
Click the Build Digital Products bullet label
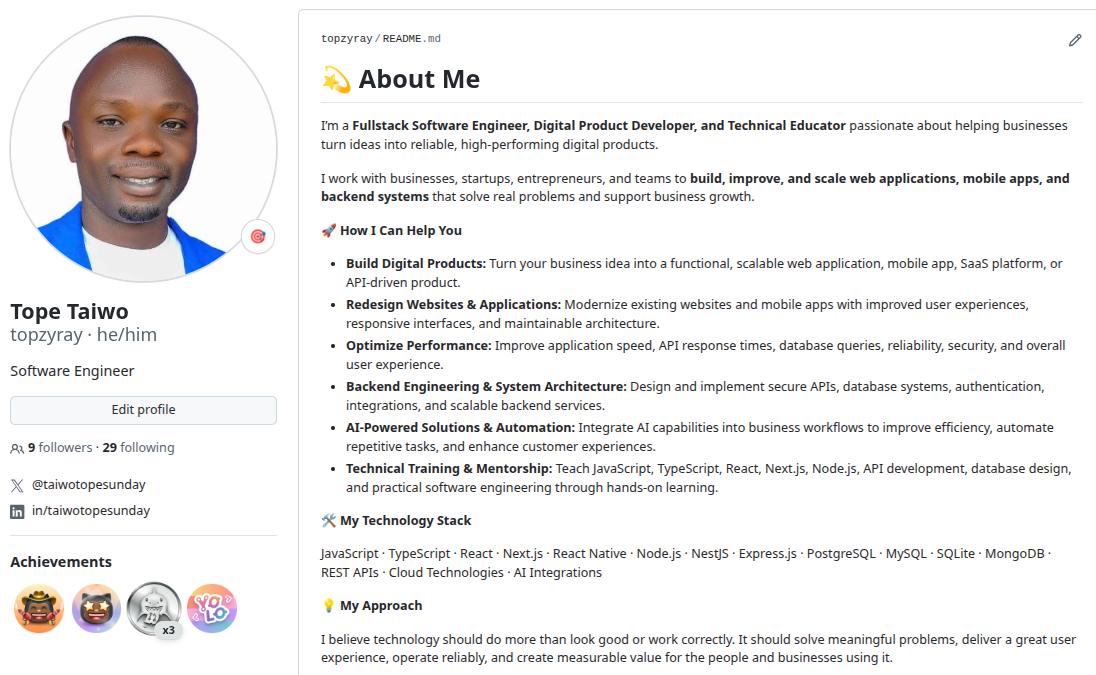click(416, 263)
